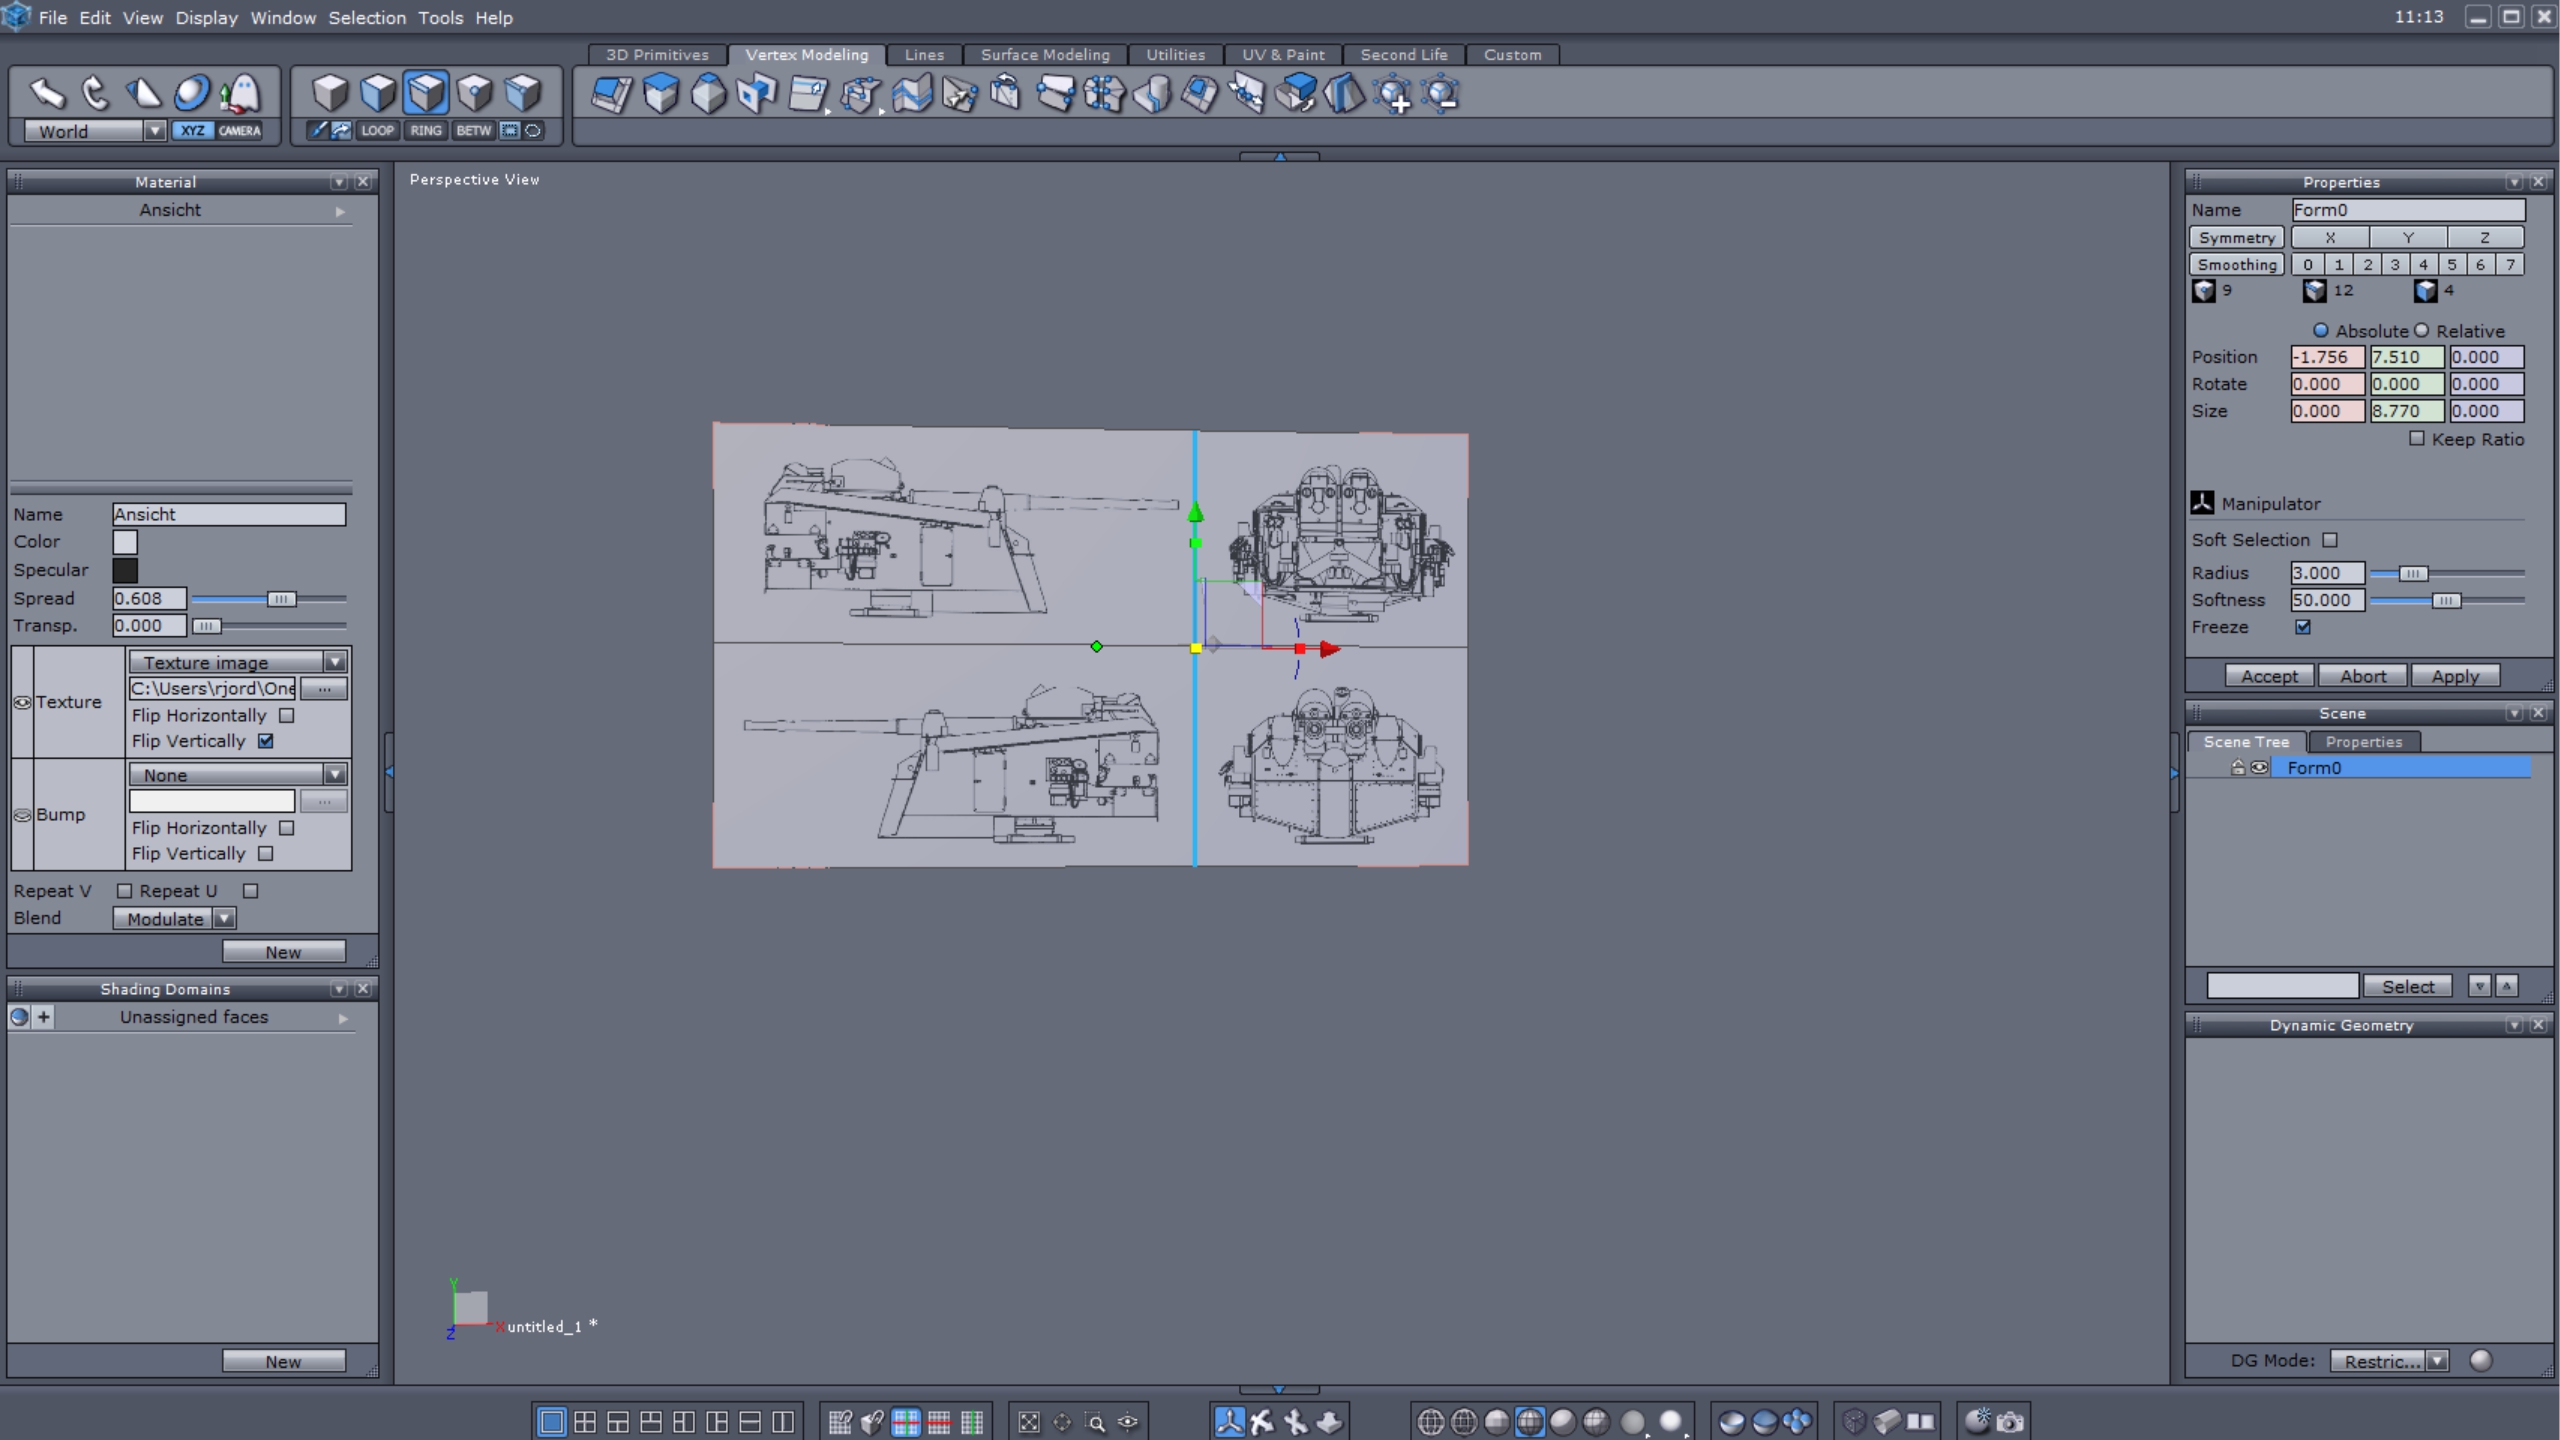The width and height of the screenshot is (2560, 1440).
Task: Open the Selection menu
Action: click(366, 17)
